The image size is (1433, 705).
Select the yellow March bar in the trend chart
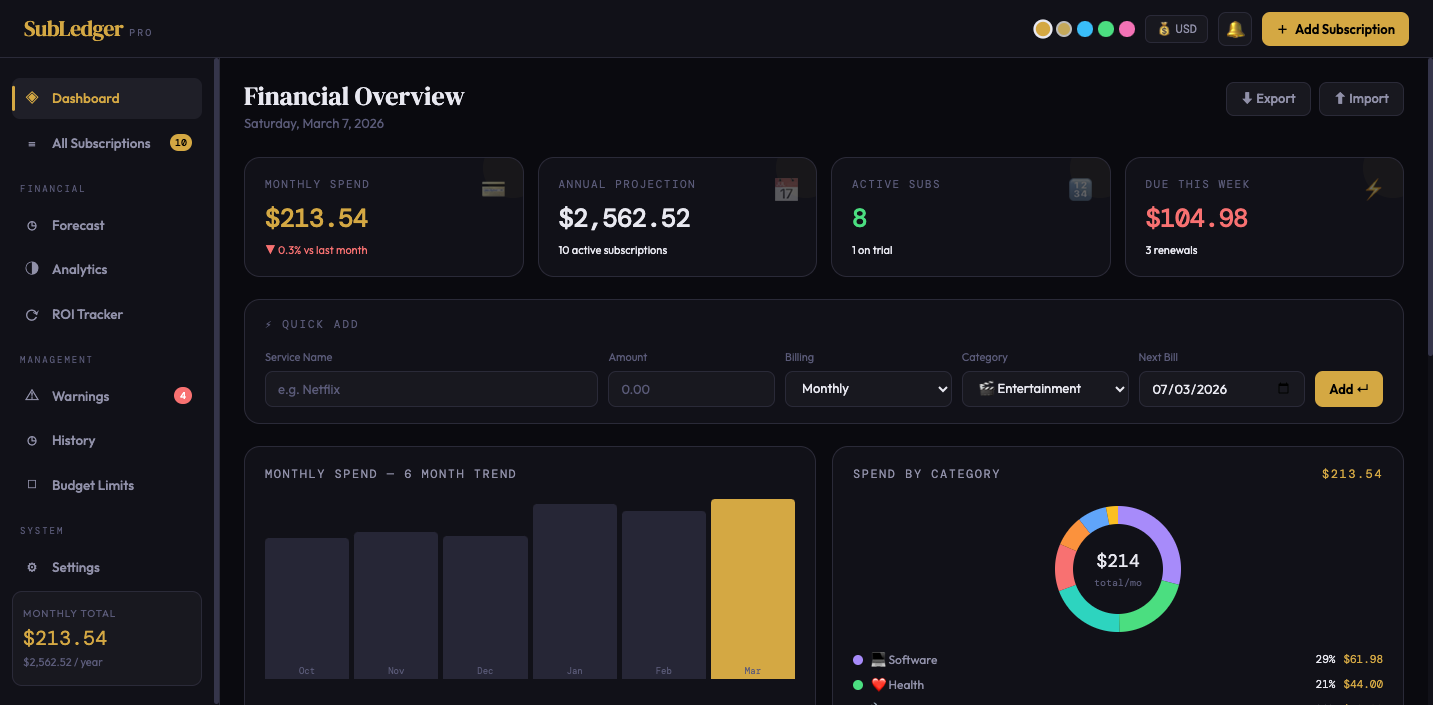[x=752, y=589]
